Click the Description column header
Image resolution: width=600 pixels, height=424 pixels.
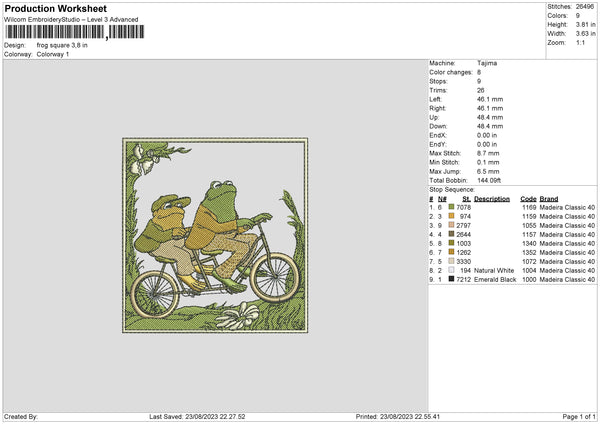492,199
